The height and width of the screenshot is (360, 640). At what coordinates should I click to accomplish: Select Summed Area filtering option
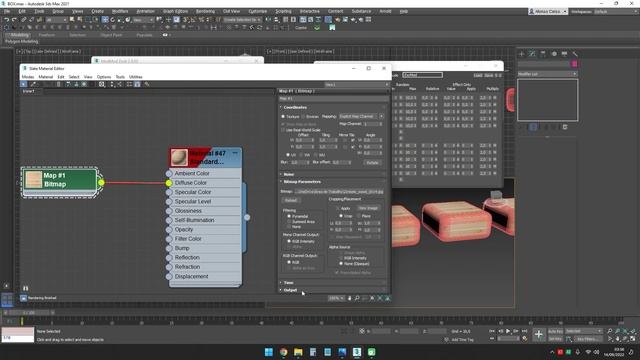coord(289,222)
